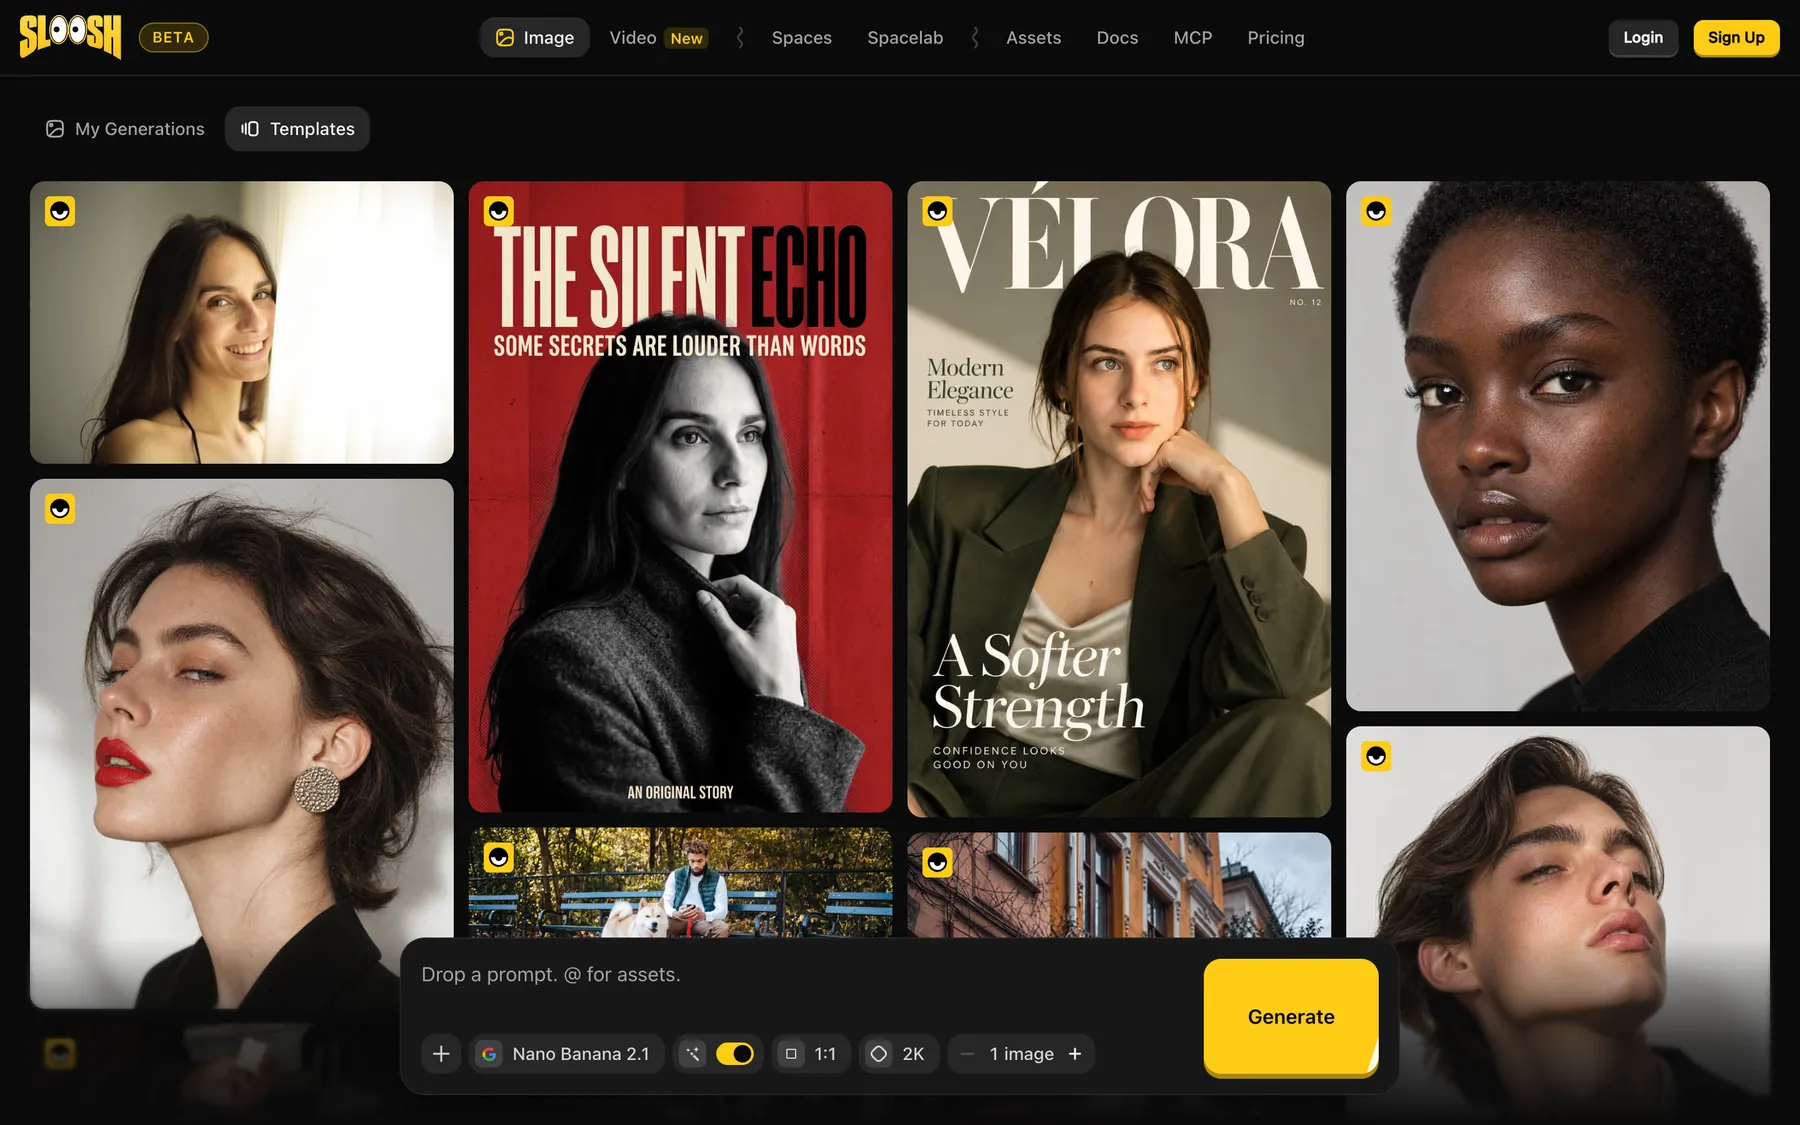Focus the 'Drop a prompt' input field

point(800,975)
